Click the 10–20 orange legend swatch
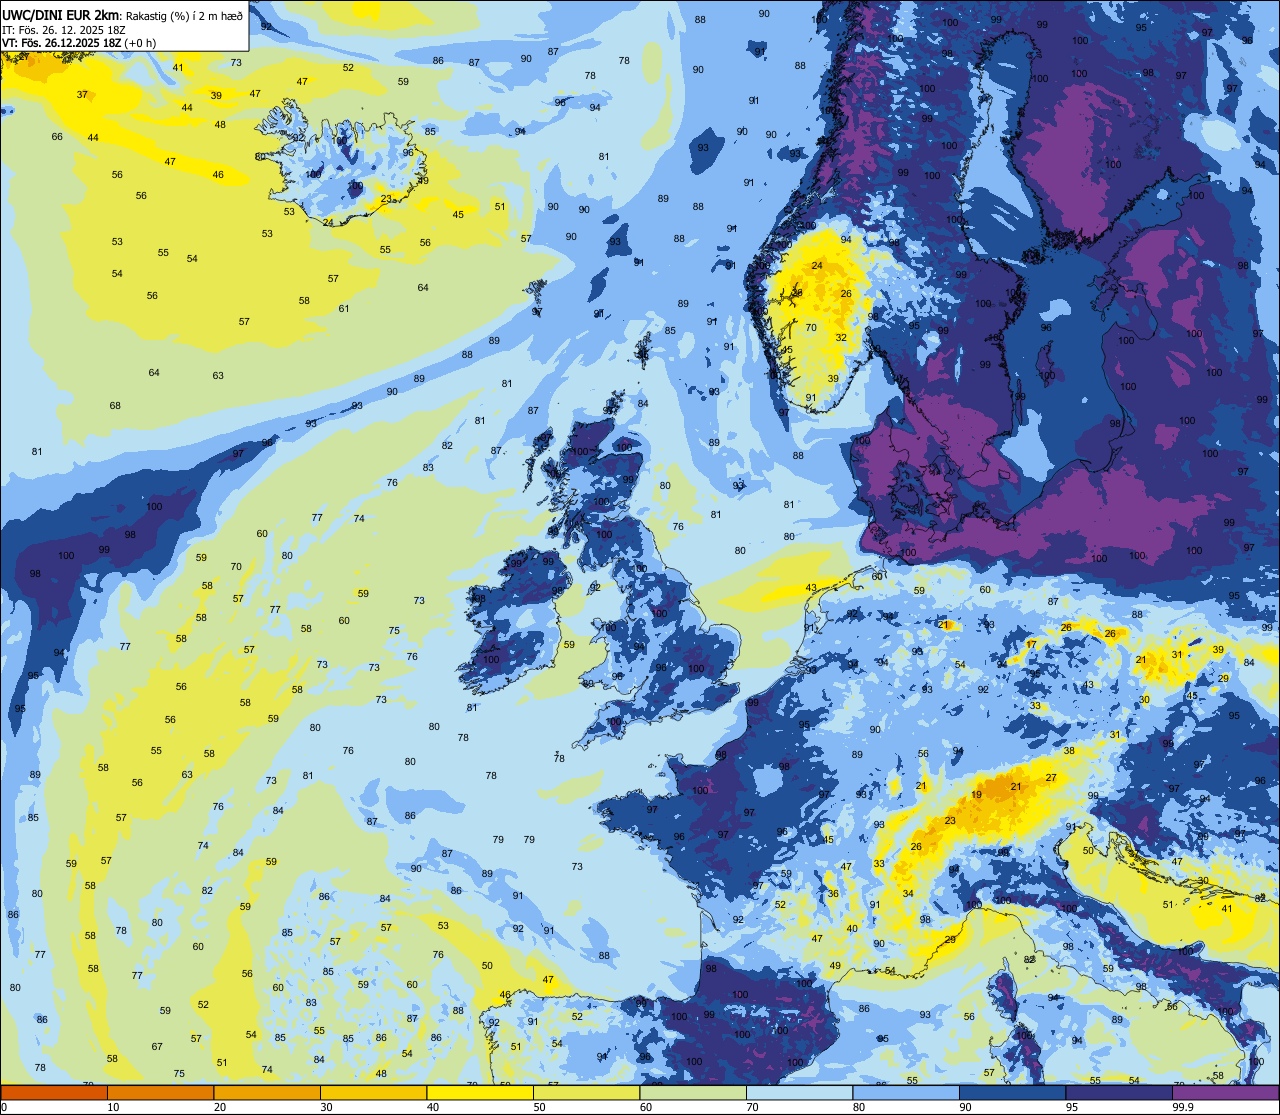The image size is (1280, 1115). point(160,1092)
